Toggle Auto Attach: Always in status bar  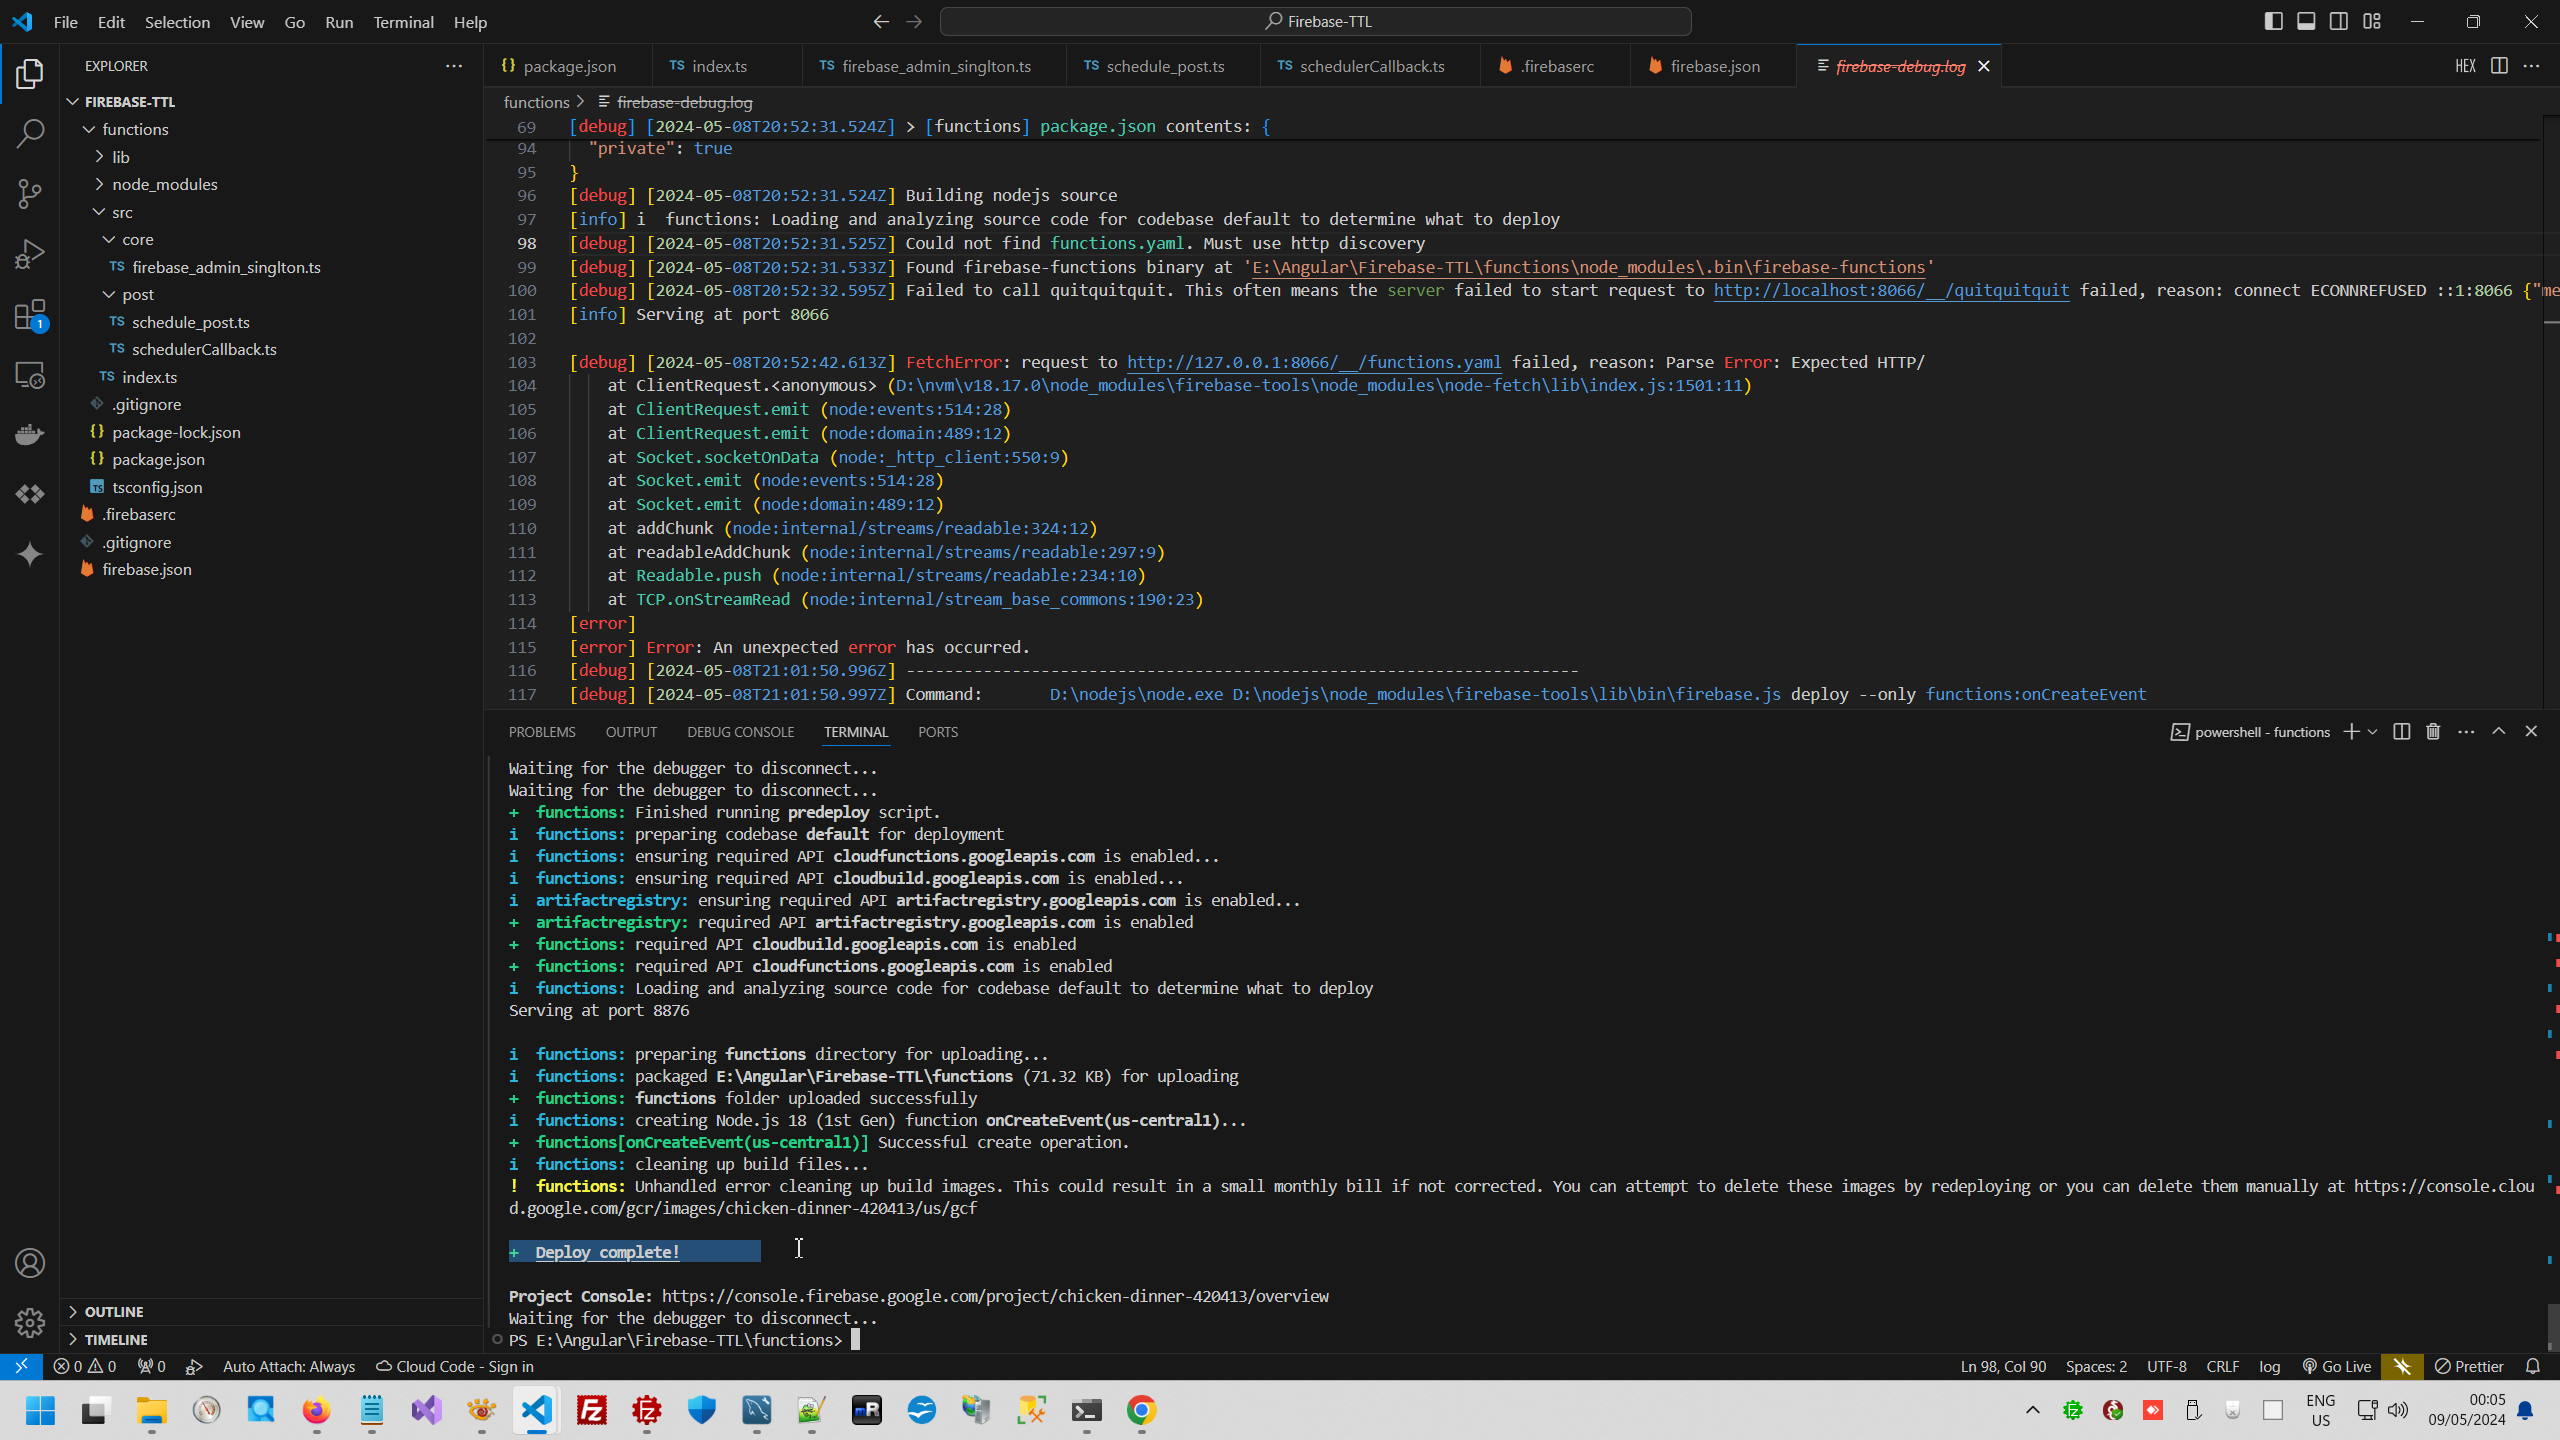pyautogui.click(x=288, y=1366)
